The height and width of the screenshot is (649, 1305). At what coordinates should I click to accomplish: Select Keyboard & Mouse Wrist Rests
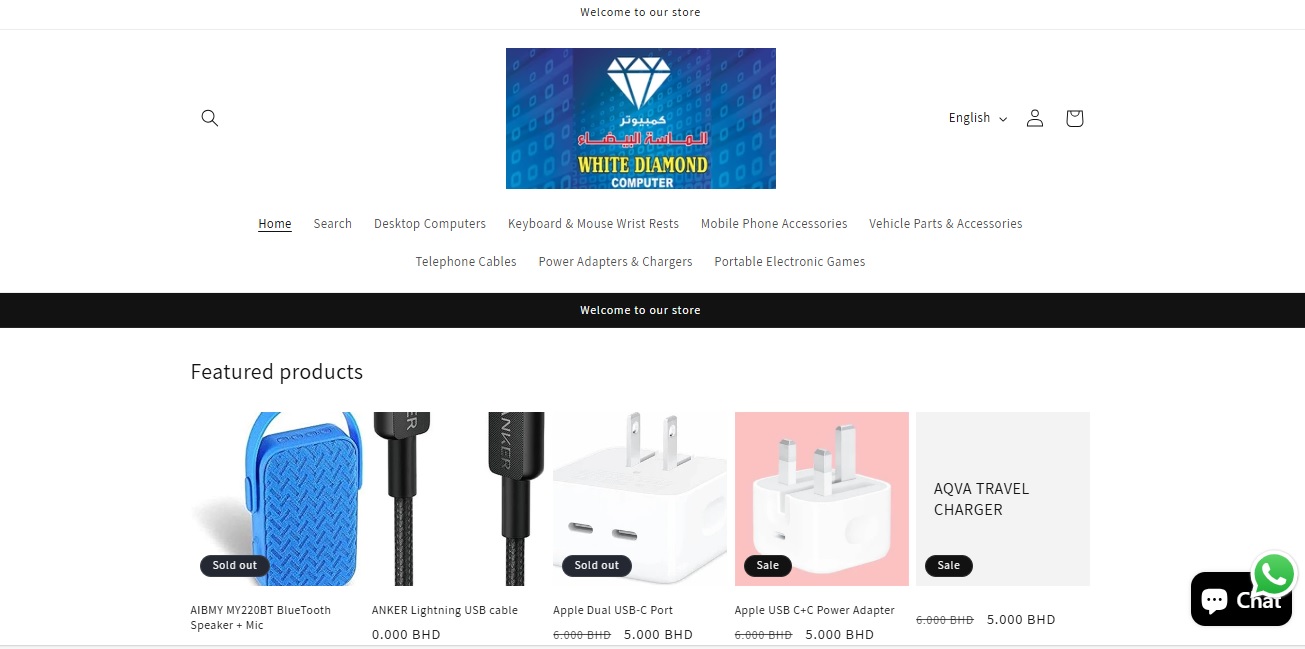pos(593,224)
